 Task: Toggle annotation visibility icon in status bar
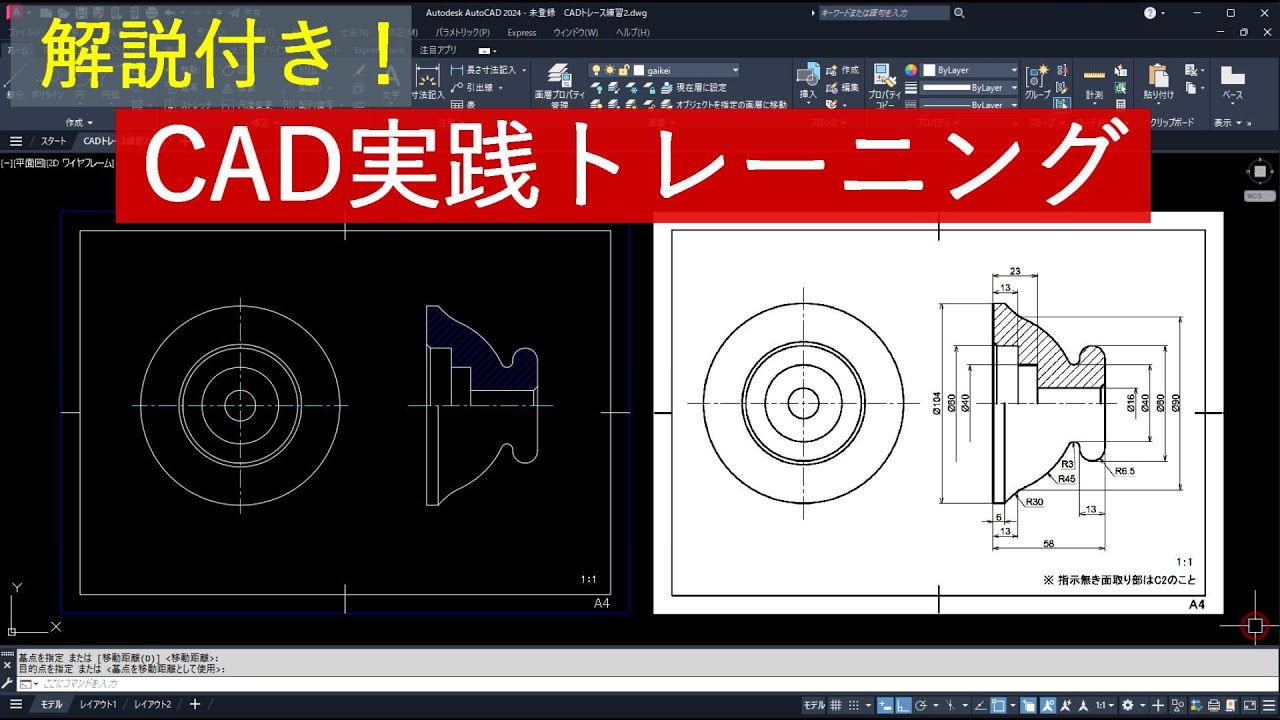1046,705
